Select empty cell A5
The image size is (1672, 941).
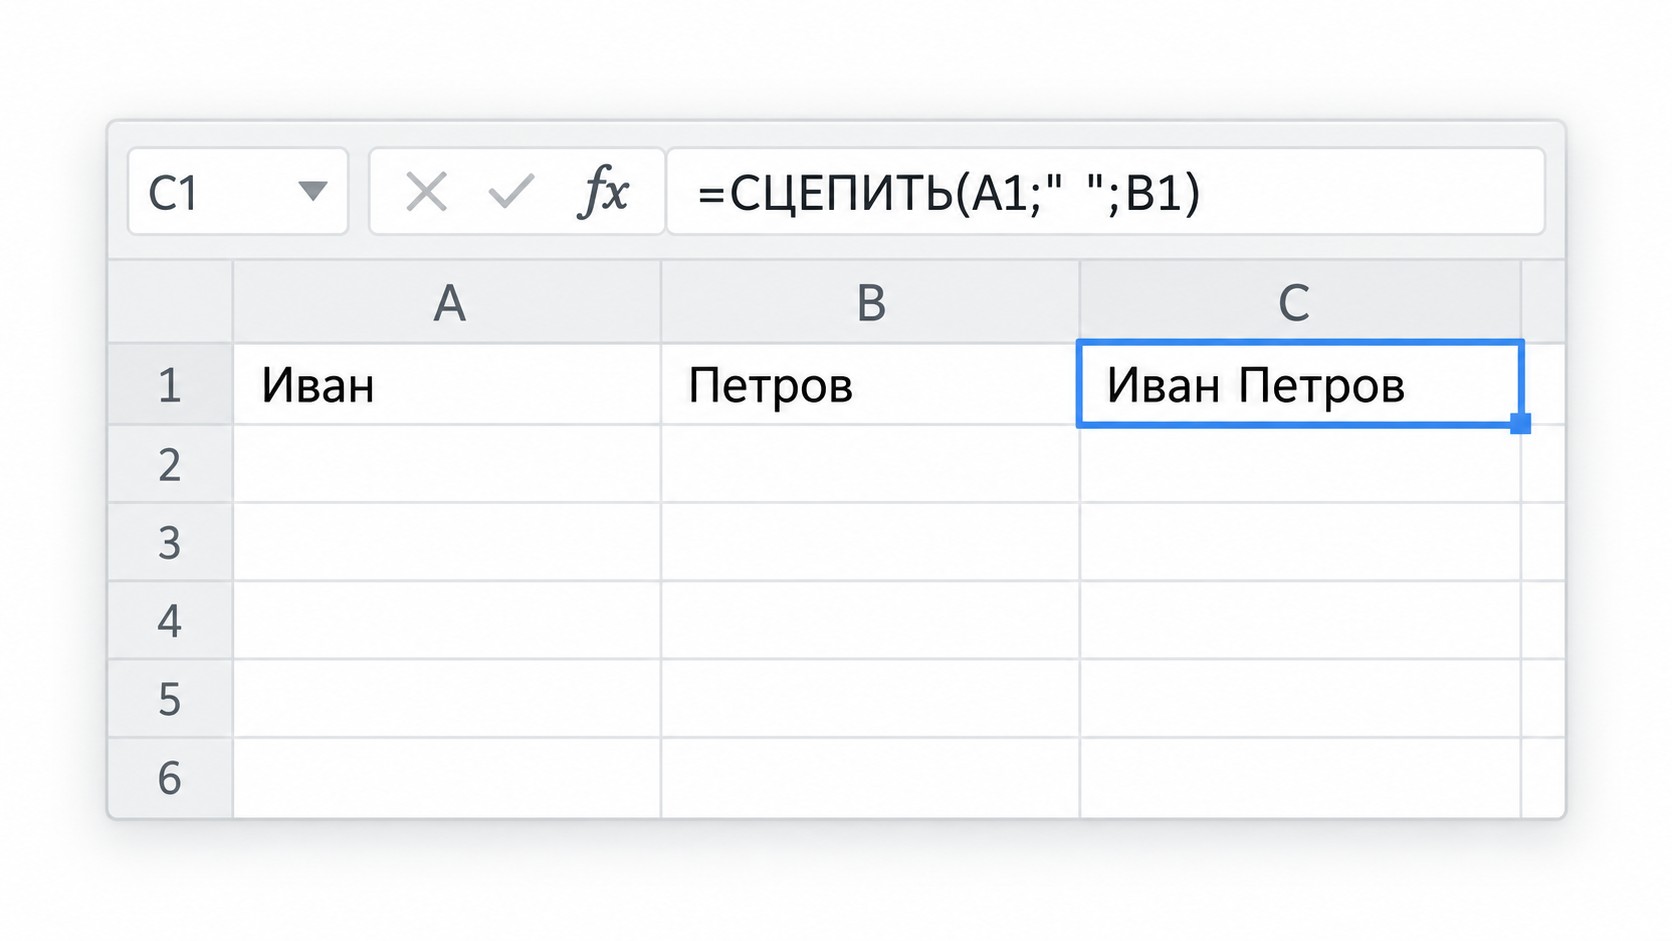point(447,699)
